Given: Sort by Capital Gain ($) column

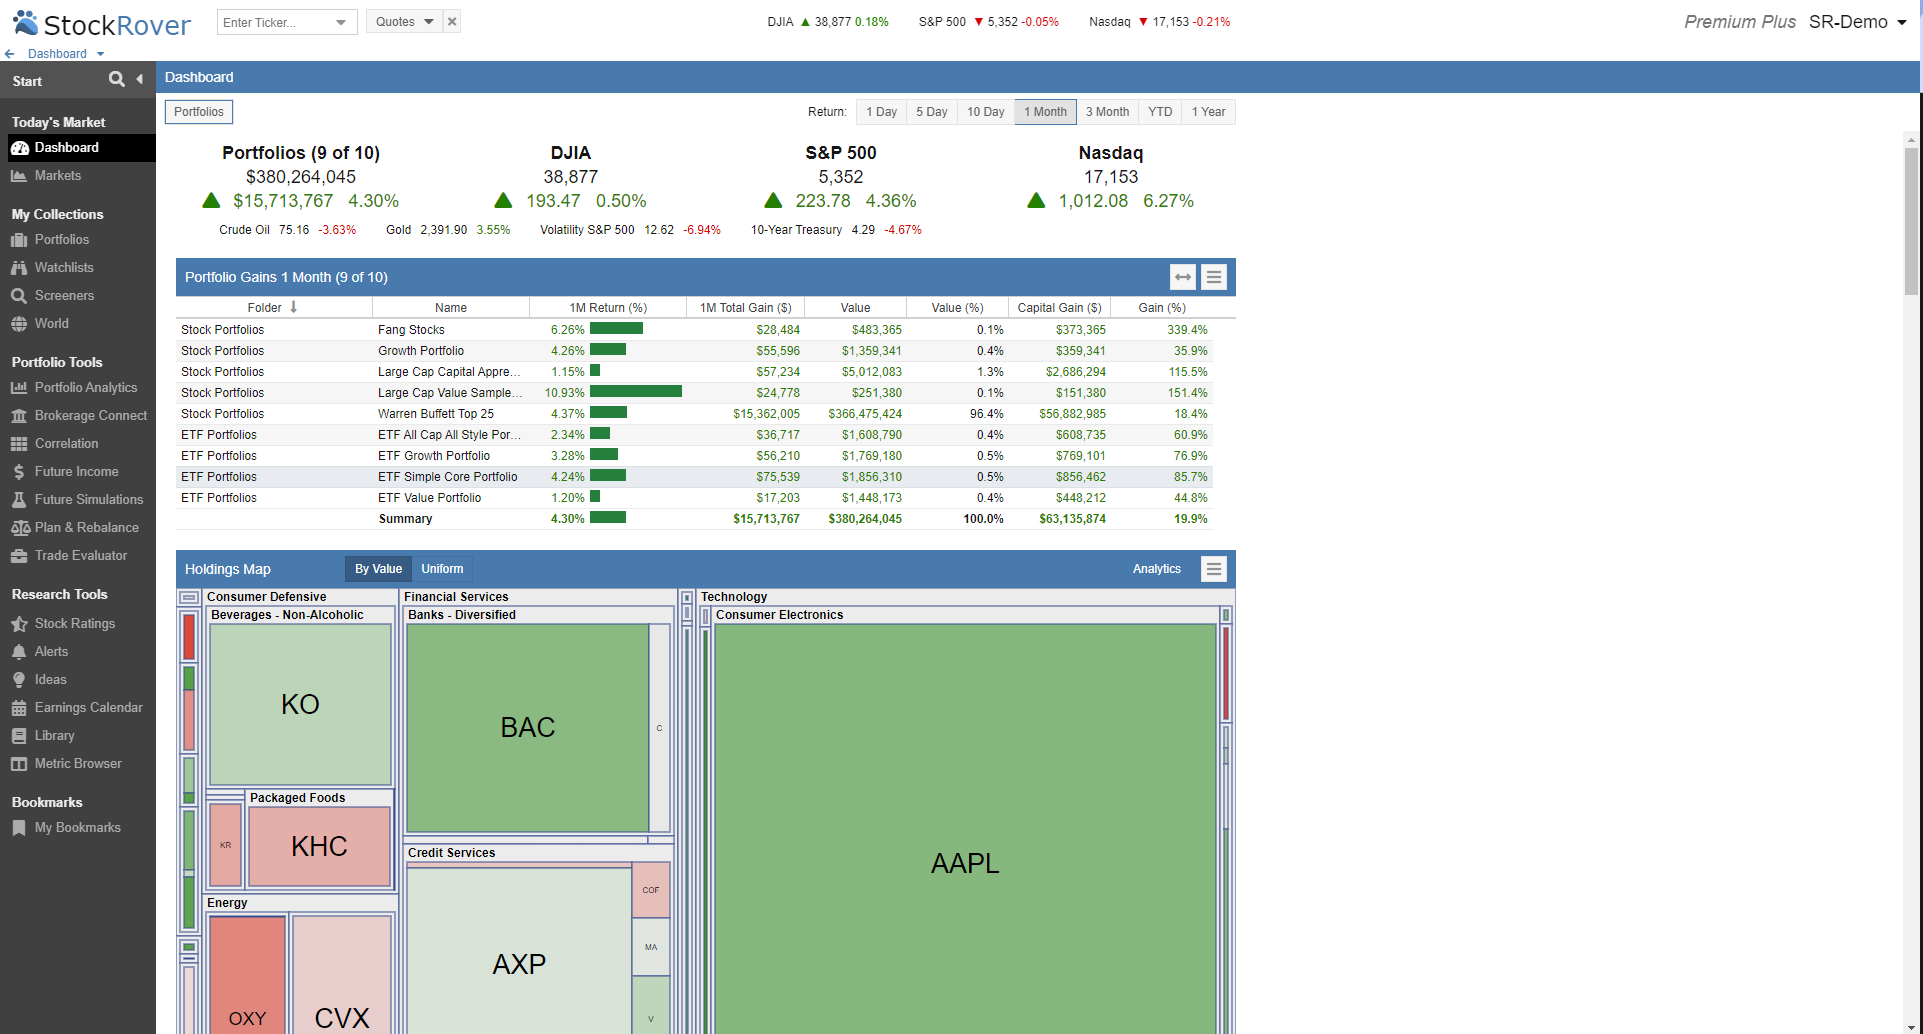Looking at the screenshot, I should 1059,308.
